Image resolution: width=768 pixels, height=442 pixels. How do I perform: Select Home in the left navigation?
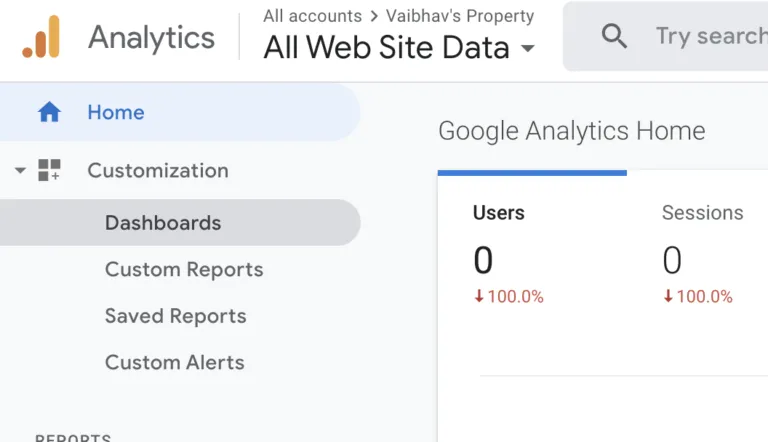(x=180, y=112)
